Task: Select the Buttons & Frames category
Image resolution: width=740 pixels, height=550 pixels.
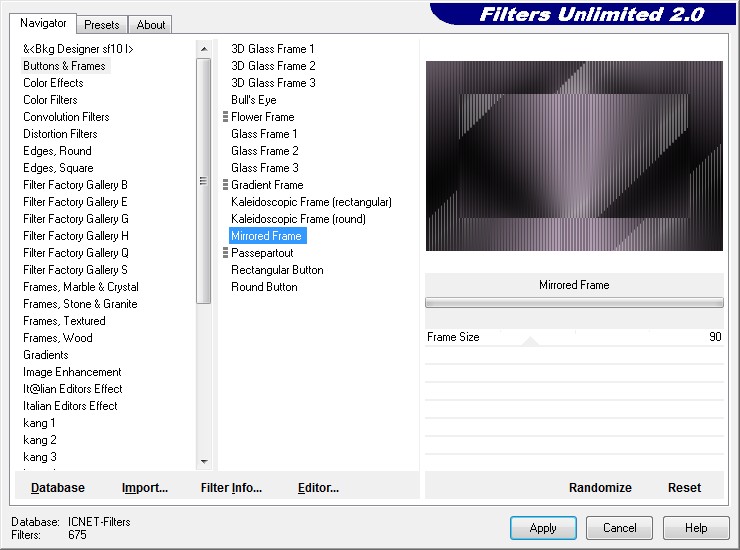Action: click(65, 66)
